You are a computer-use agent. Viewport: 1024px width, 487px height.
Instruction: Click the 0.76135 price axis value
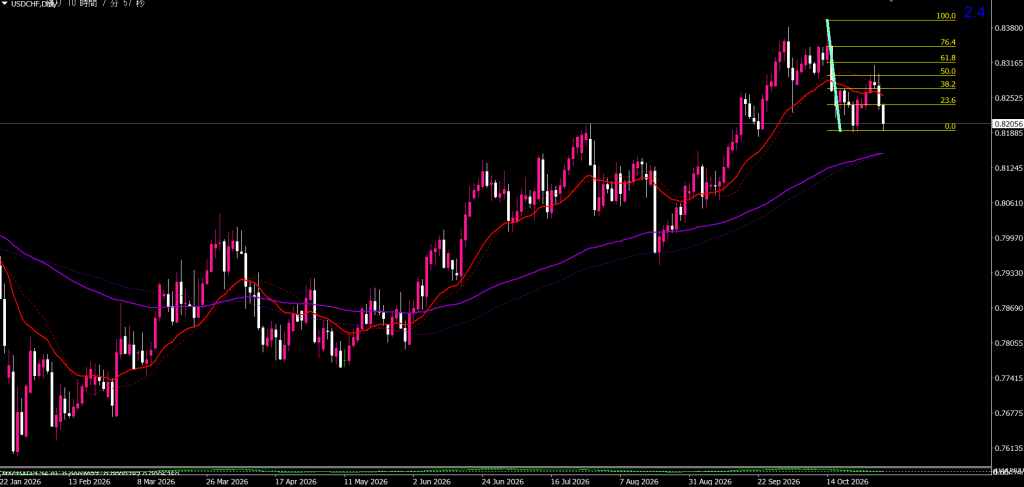[x=1006, y=448]
